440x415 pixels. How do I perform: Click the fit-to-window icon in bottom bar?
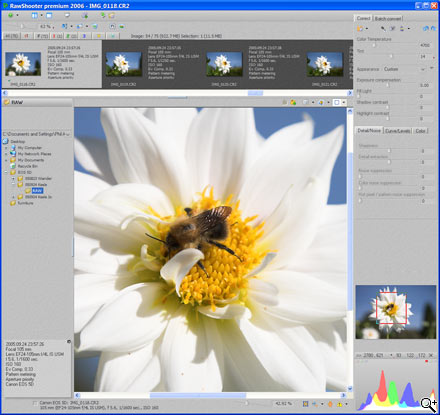pyautogui.click(x=305, y=404)
